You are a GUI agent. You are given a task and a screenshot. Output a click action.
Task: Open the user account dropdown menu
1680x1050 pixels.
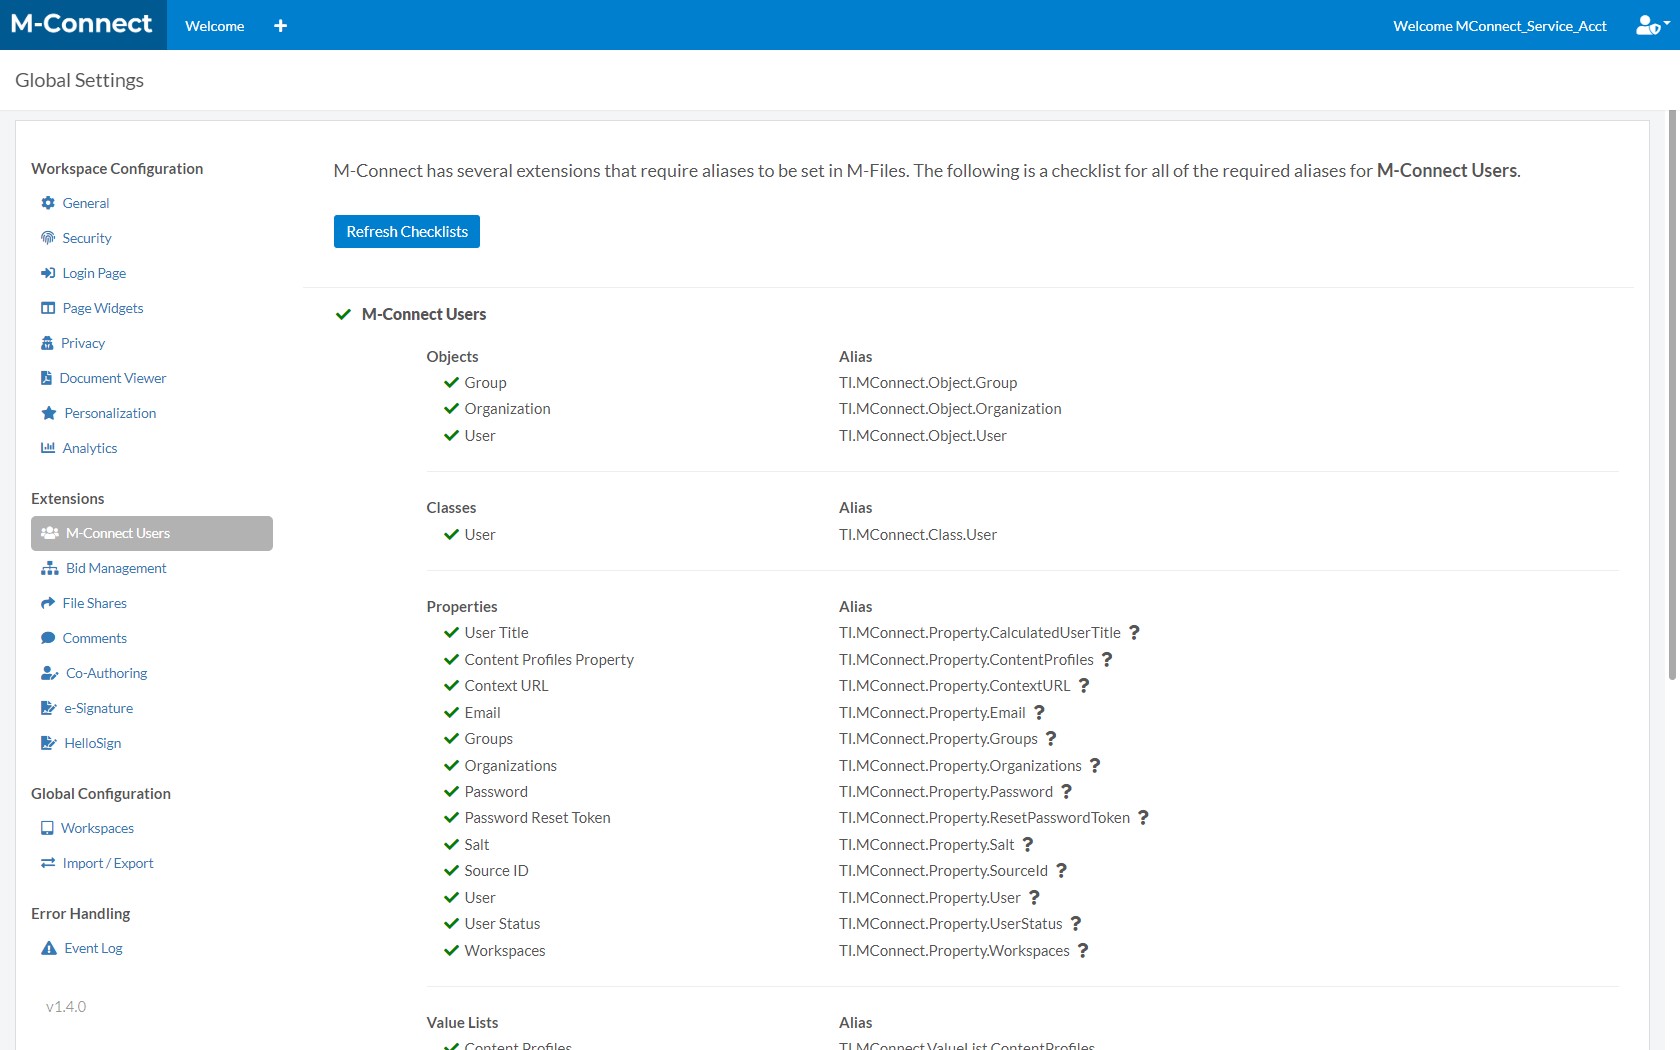(x=1652, y=25)
